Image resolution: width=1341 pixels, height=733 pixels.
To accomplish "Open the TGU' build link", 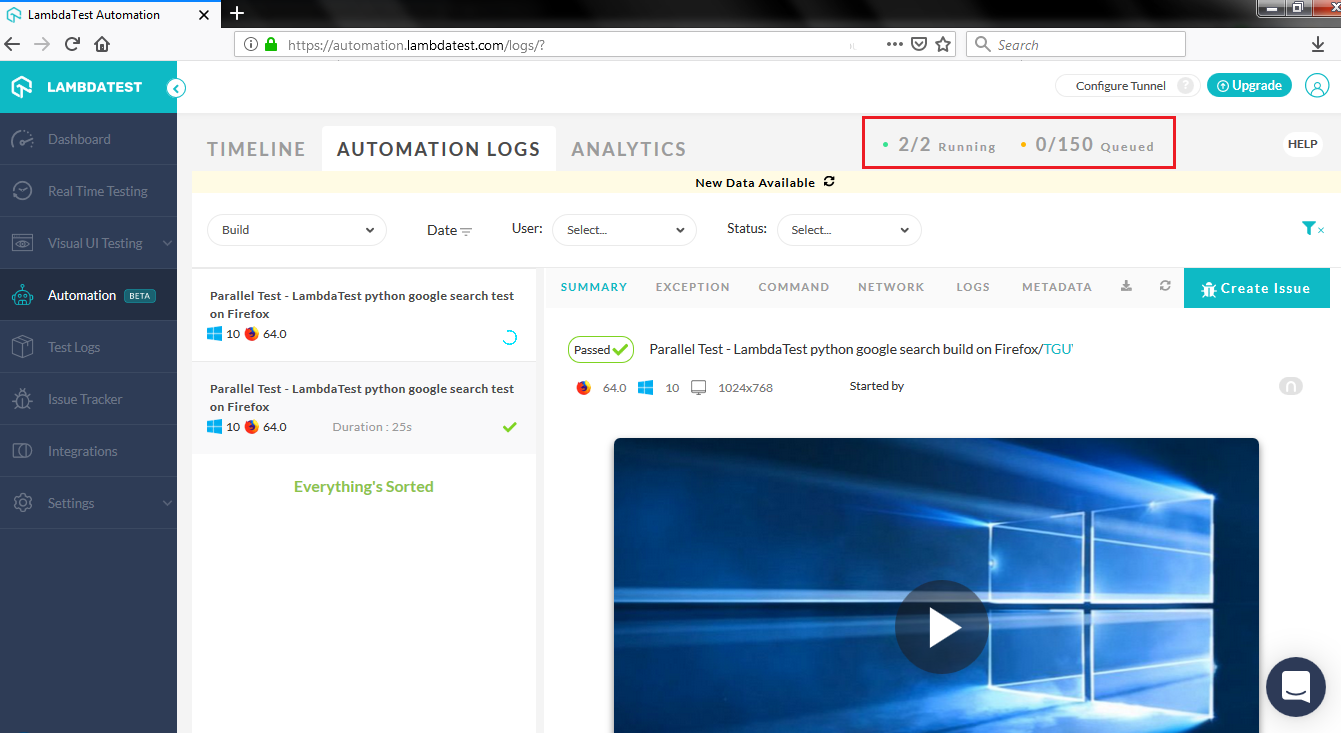I will (x=1058, y=349).
